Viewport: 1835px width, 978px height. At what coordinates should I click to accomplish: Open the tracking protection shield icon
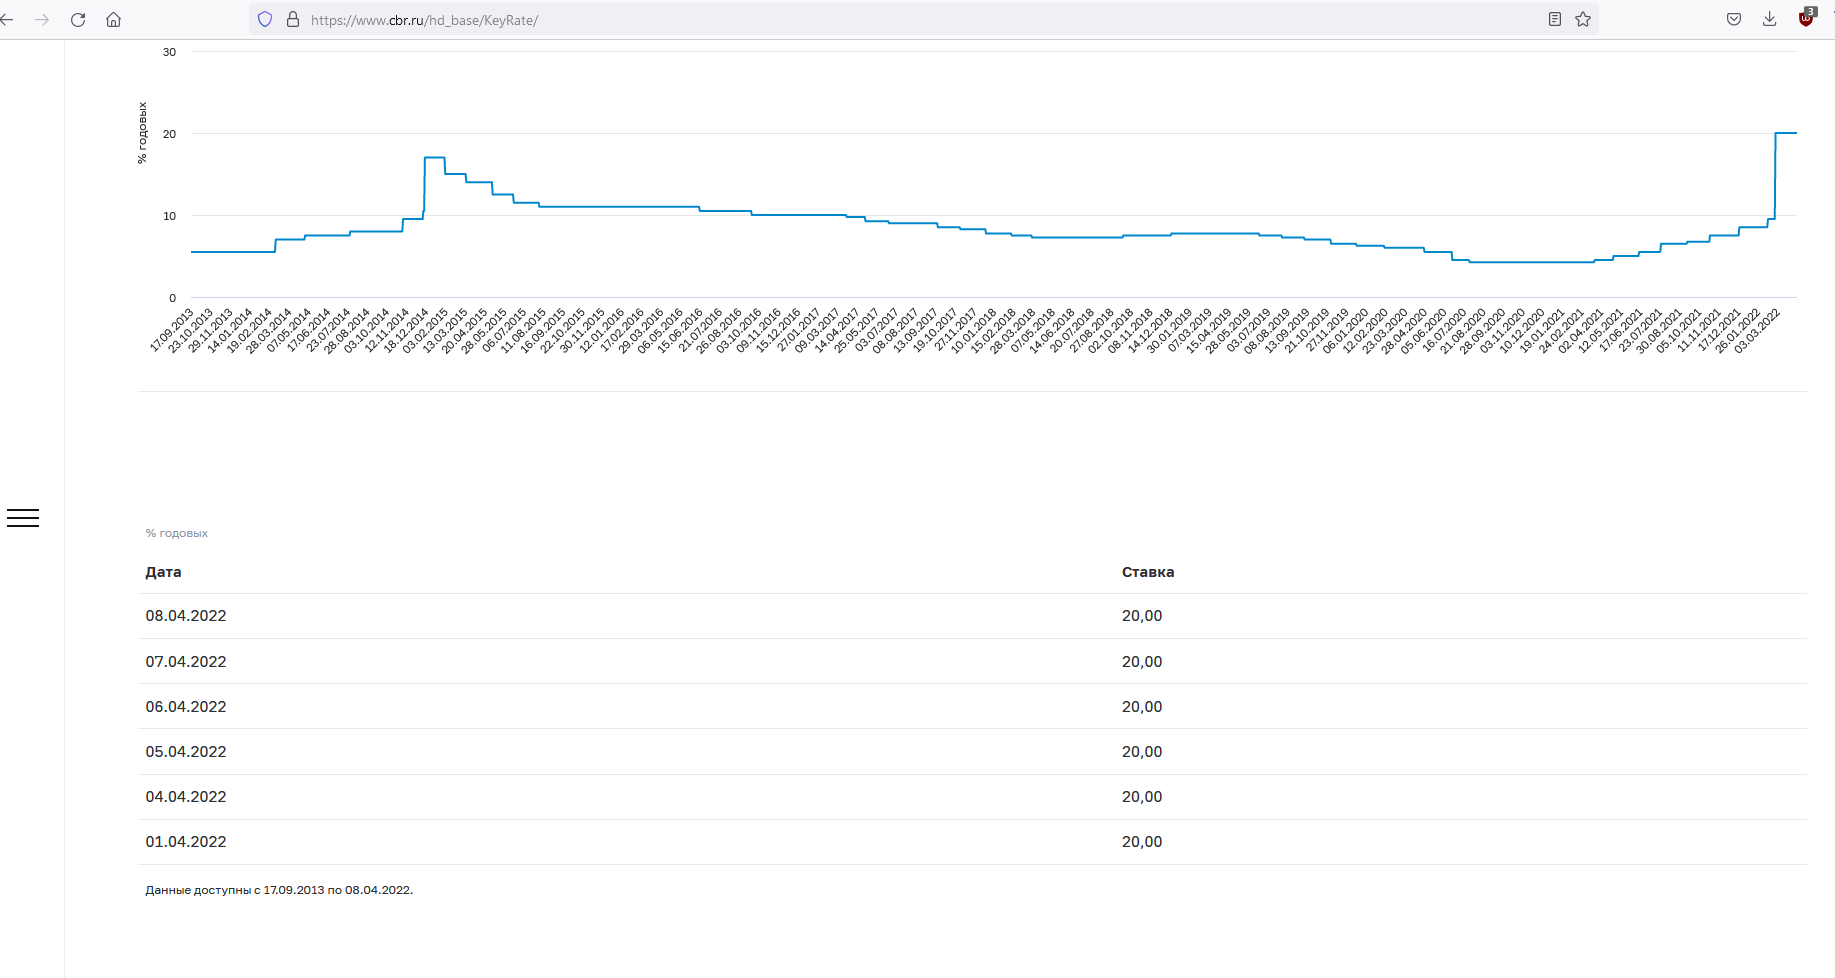tap(265, 19)
